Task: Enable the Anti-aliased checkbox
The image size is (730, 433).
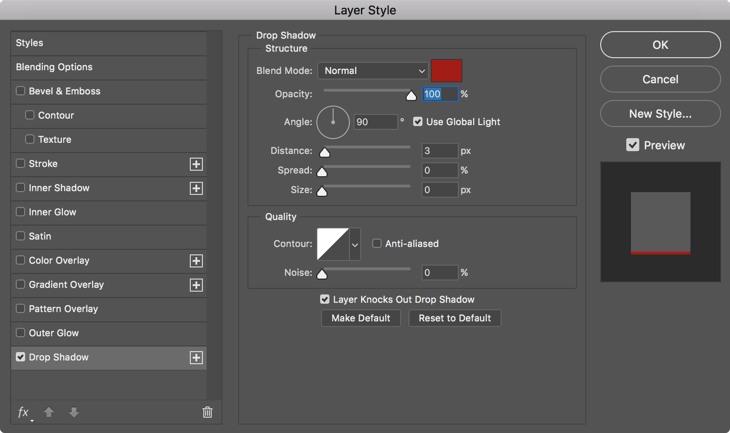Action: [x=377, y=243]
